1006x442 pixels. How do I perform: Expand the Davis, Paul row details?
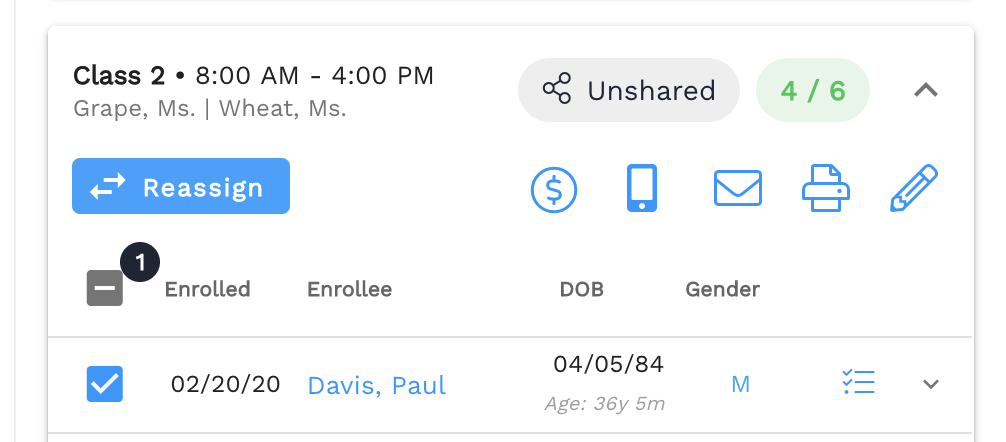pos(931,384)
